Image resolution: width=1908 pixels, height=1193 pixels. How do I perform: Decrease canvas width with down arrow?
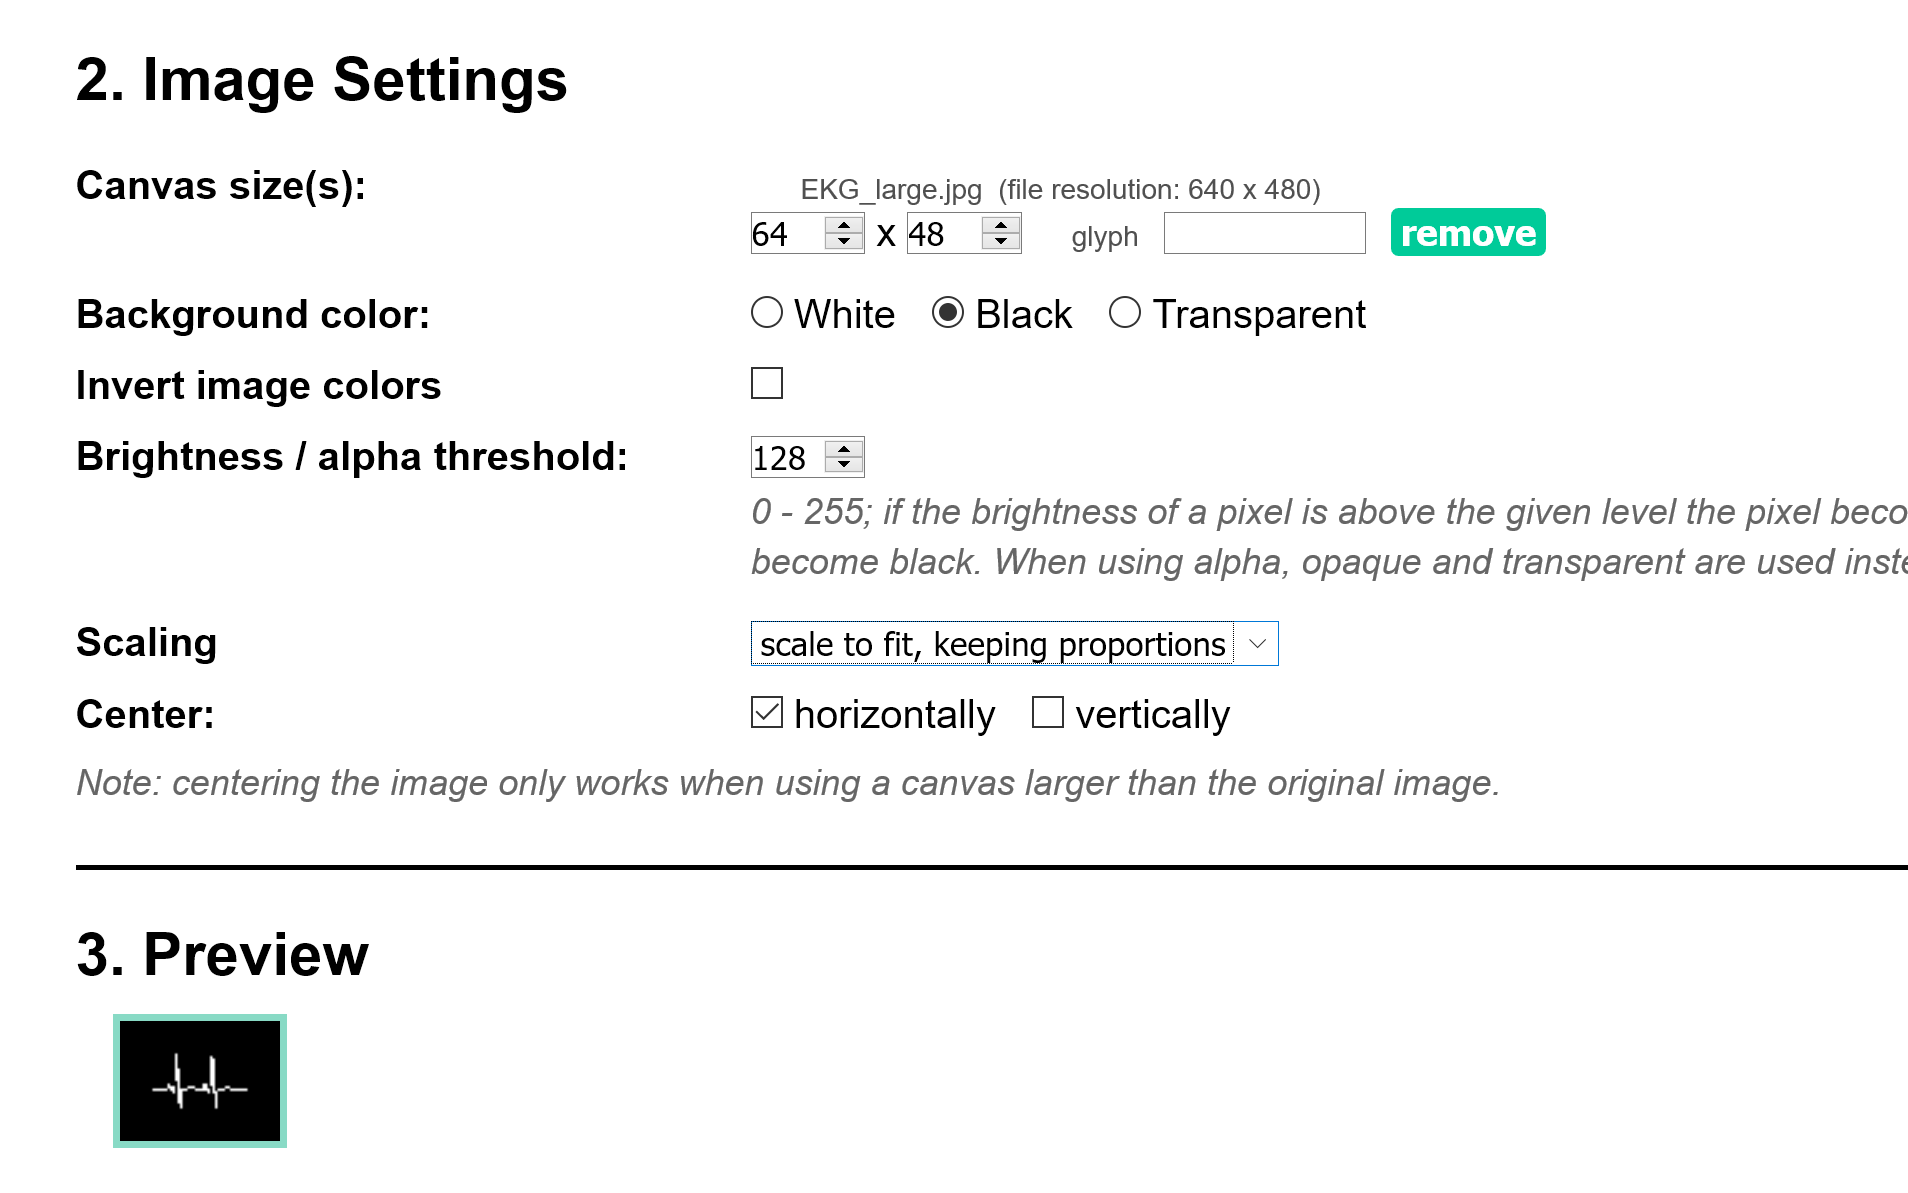pyautogui.click(x=844, y=241)
